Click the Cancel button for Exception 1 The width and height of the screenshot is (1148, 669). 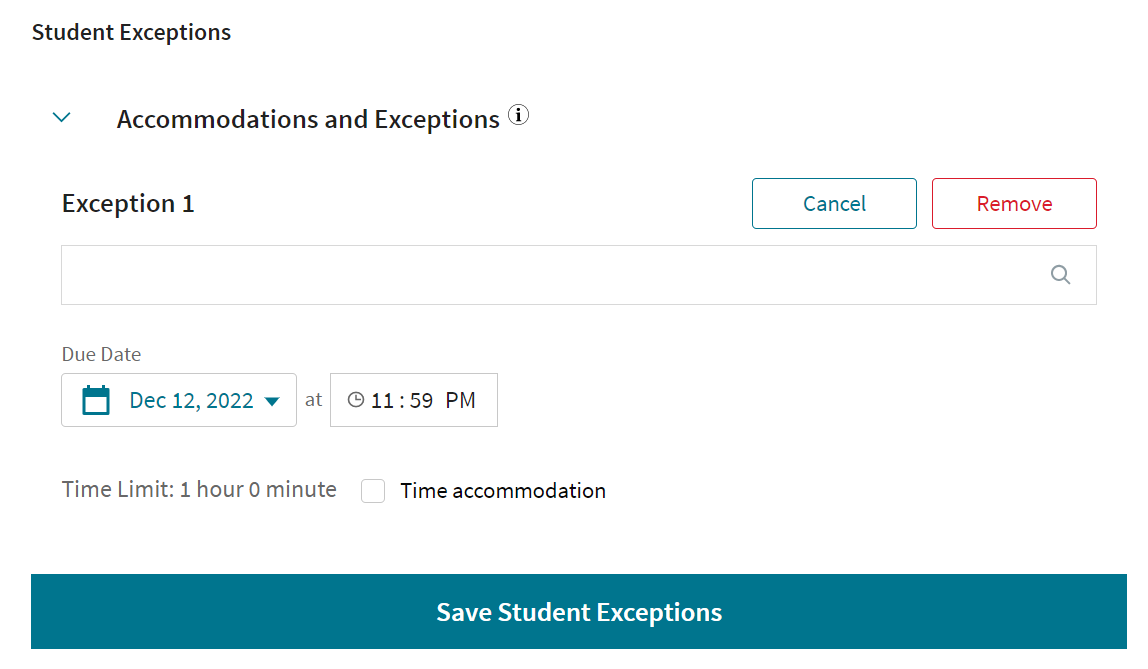pos(834,203)
